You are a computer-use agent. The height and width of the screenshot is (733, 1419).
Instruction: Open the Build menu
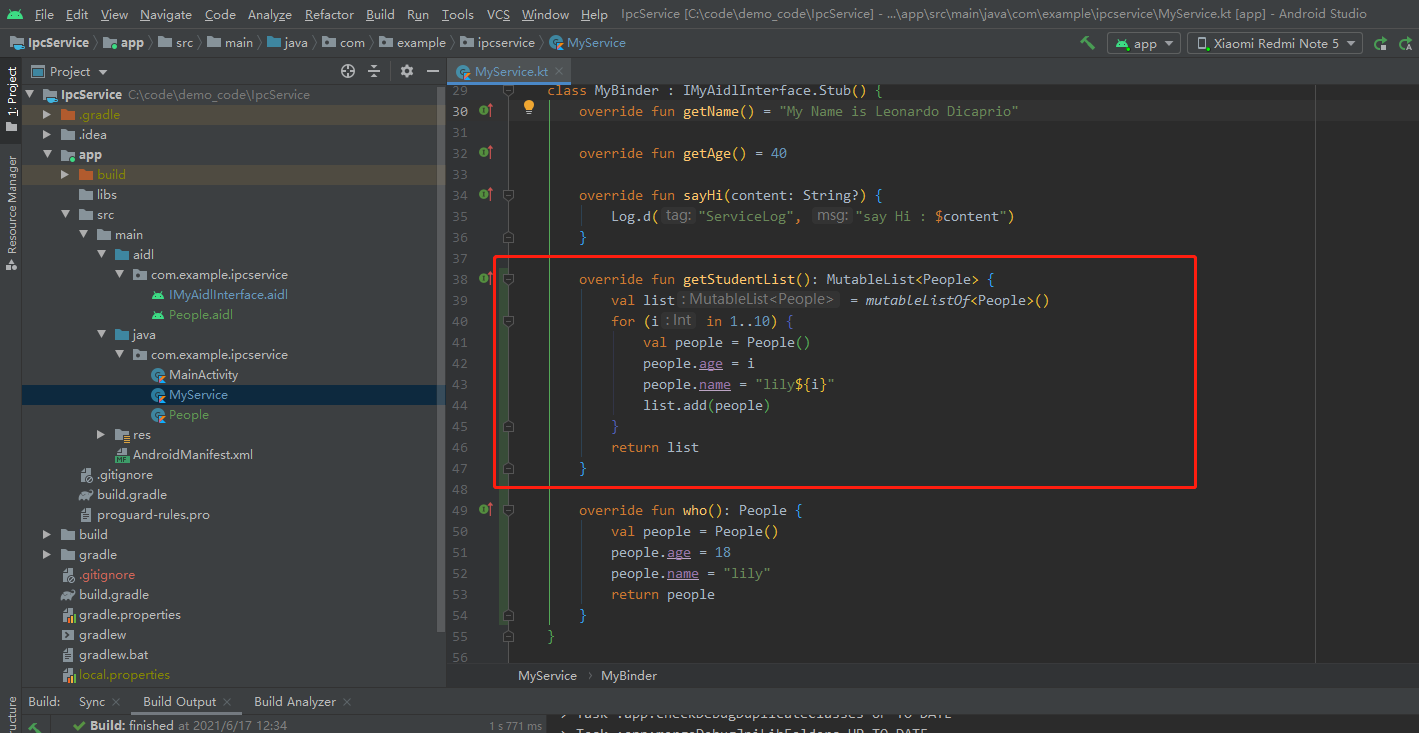pyautogui.click(x=380, y=14)
